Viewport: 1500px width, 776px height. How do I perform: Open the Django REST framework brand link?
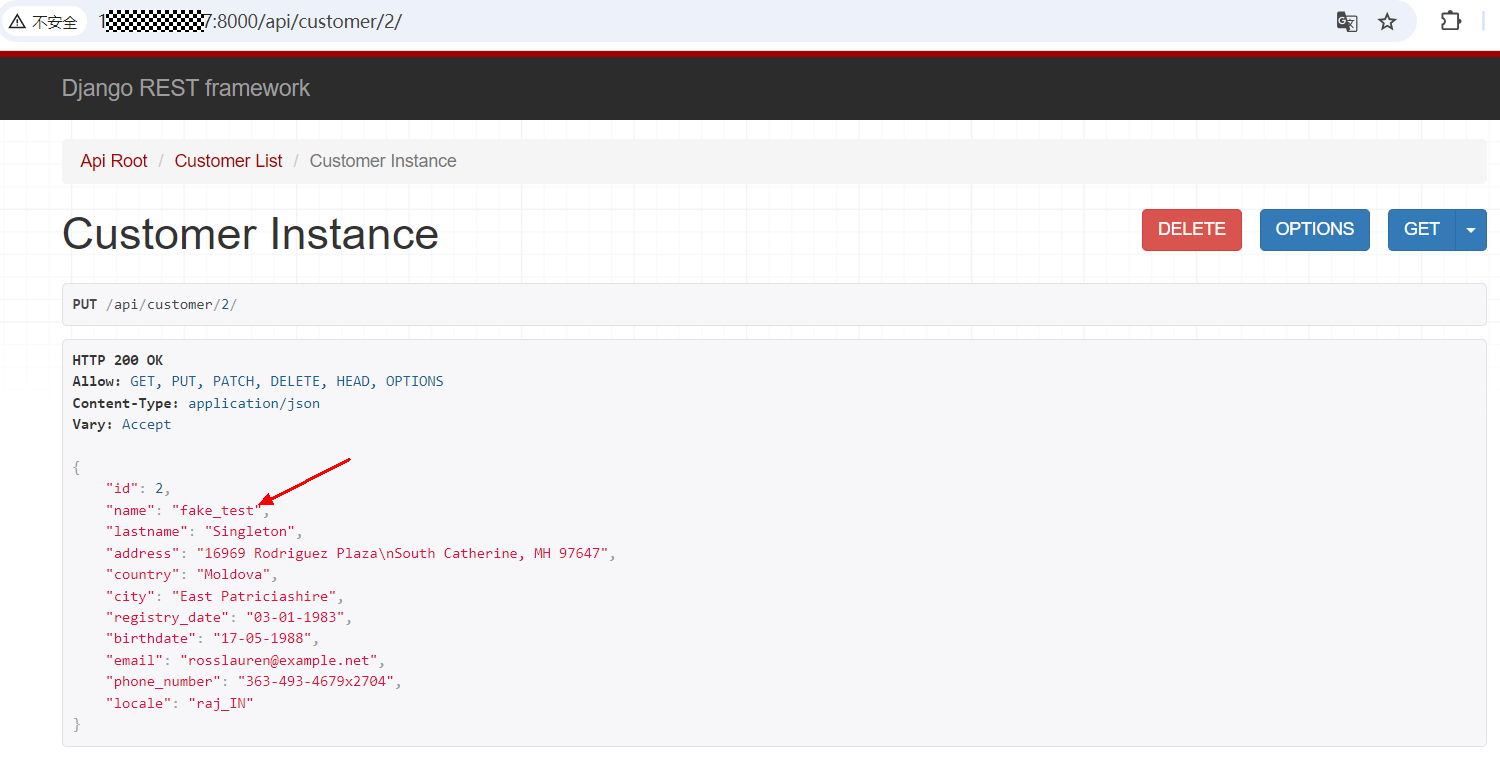(x=186, y=88)
